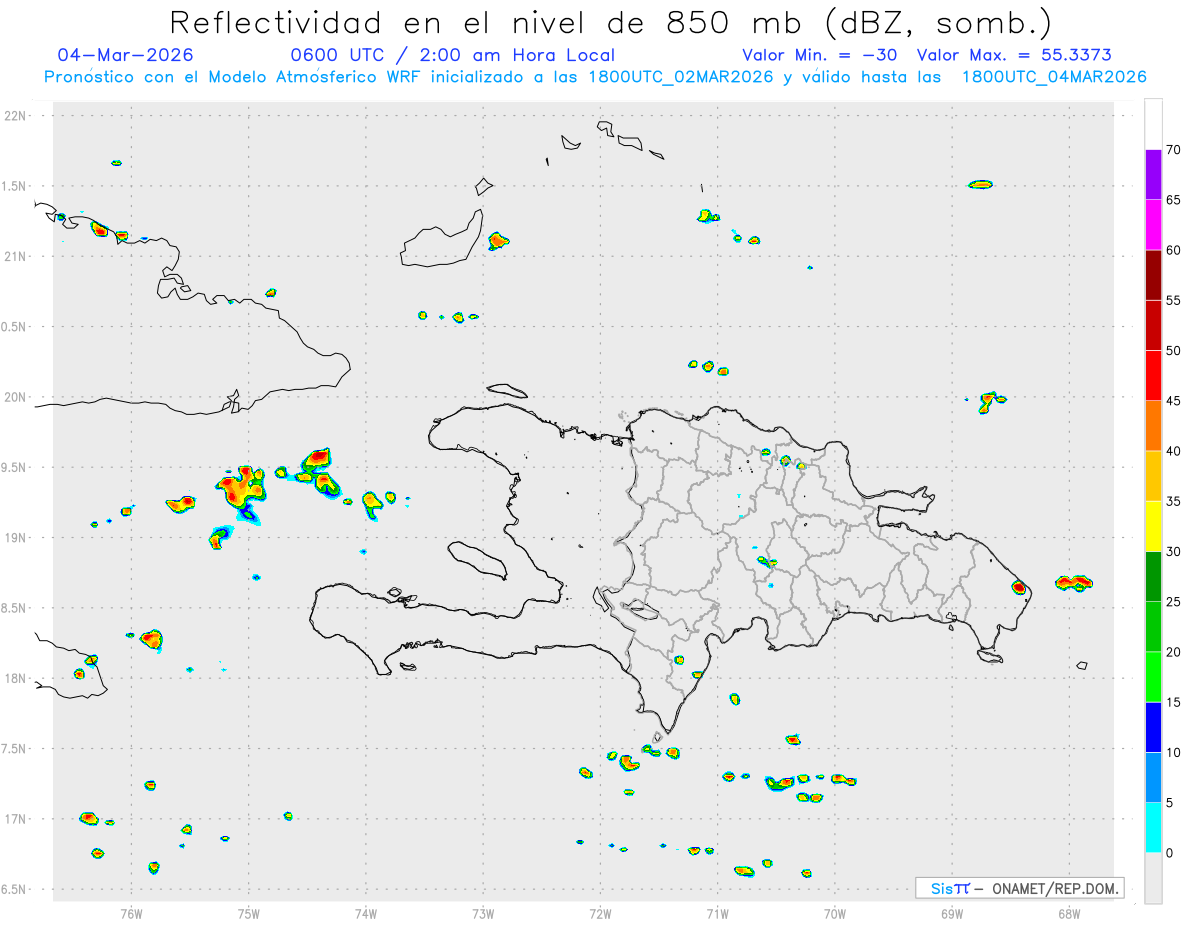The image size is (1200, 927).
Task: Click the longitude axis label '74W'
Action: (x=366, y=912)
